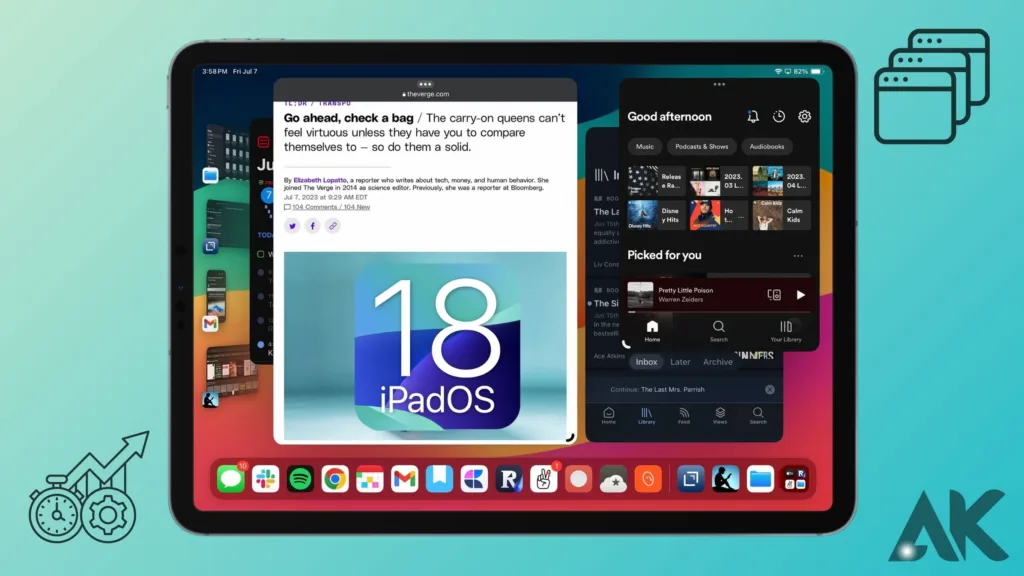The width and height of the screenshot is (1024, 576).
Task: Open the Elizabeth Lopatto author link
Action: [320, 180]
